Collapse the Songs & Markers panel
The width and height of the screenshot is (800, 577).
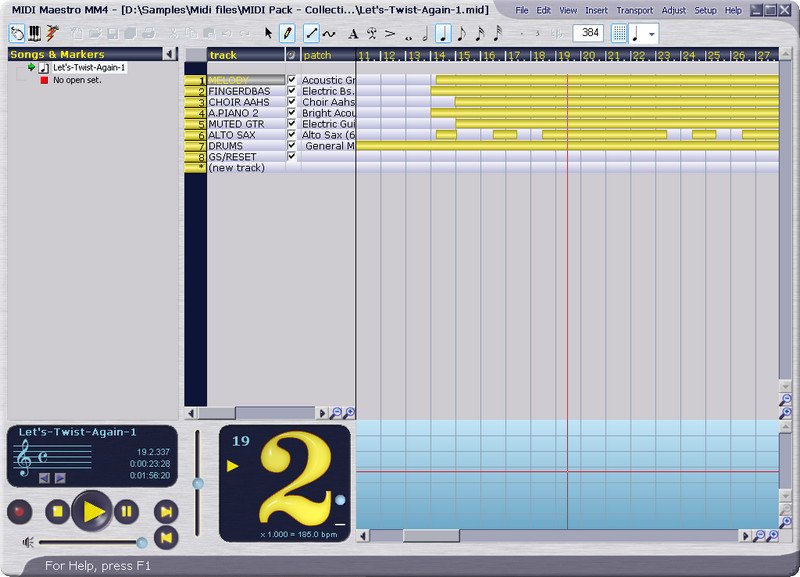(x=169, y=54)
